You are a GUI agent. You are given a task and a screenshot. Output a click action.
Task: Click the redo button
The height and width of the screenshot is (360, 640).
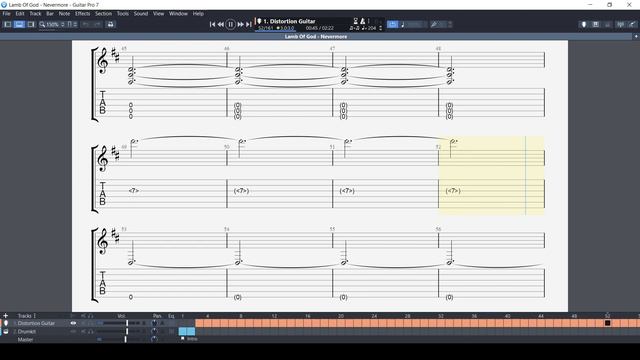(x=97, y=24)
